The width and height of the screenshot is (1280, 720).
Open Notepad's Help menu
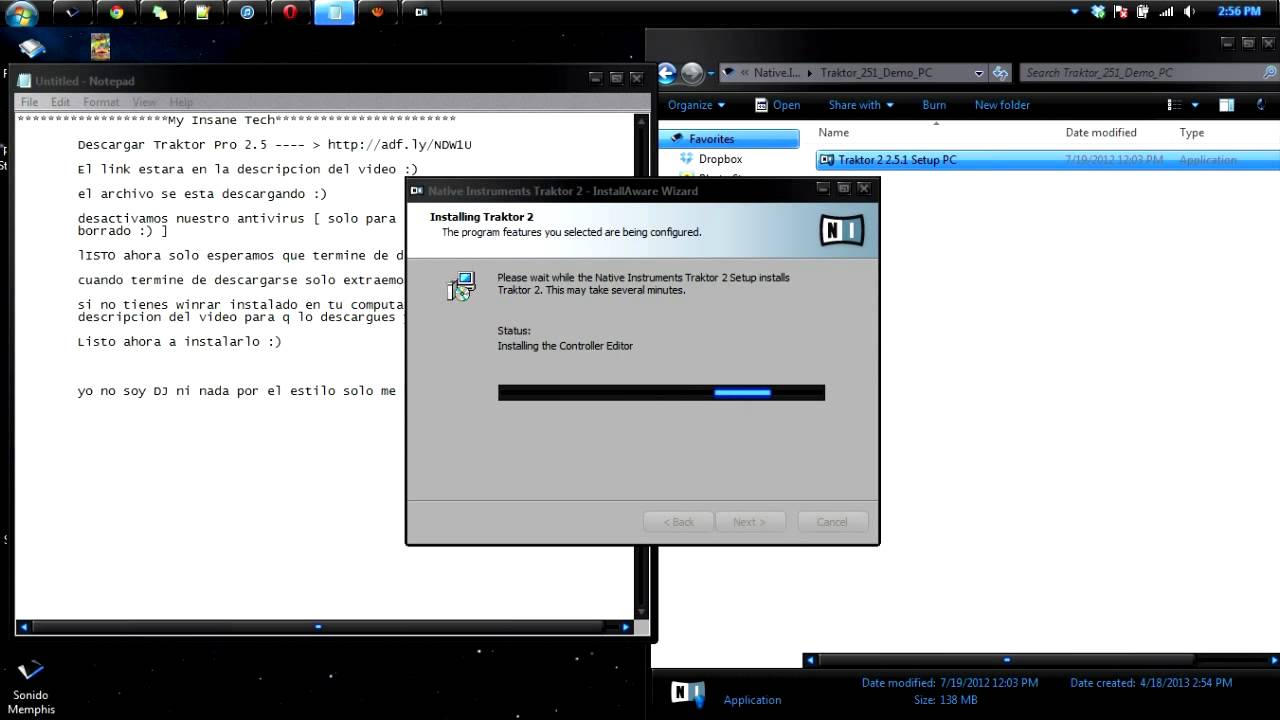[x=181, y=102]
